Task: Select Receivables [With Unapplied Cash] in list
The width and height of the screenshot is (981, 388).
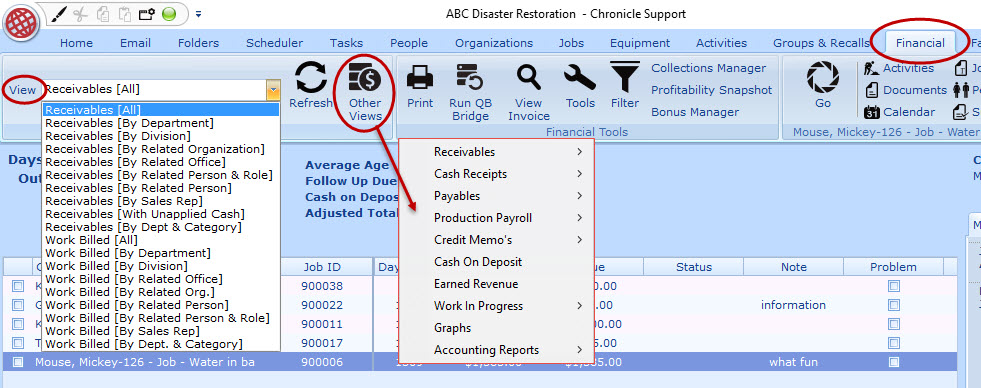Action: (161, 214)
